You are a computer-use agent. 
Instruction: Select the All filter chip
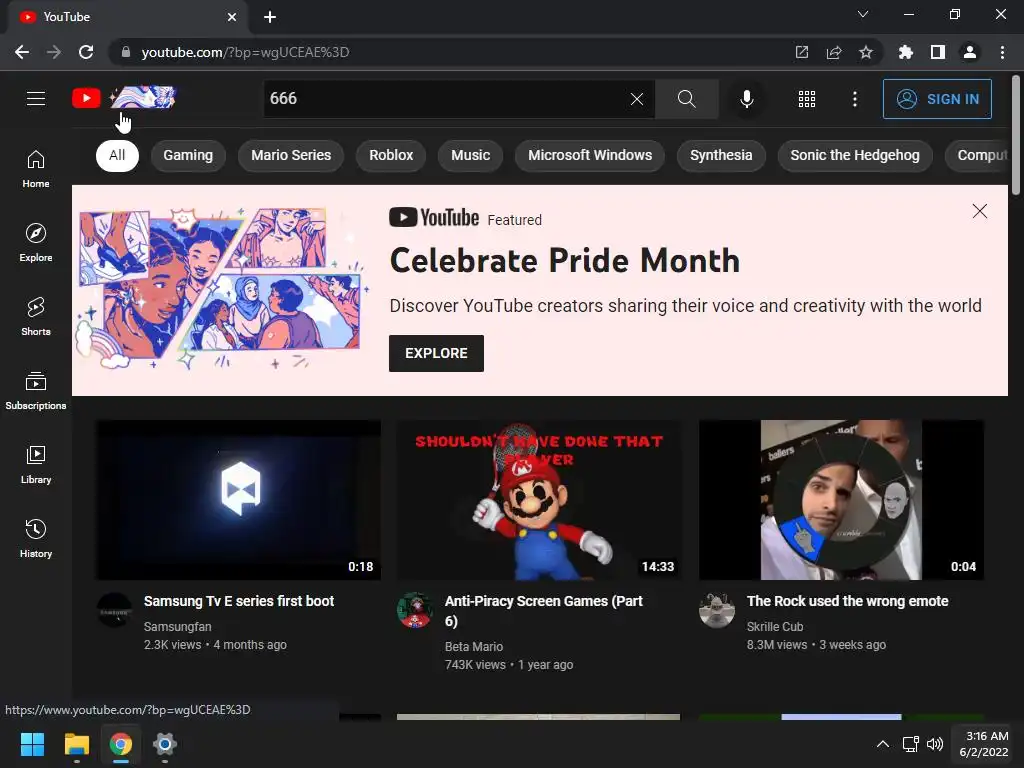coord(117,155)
